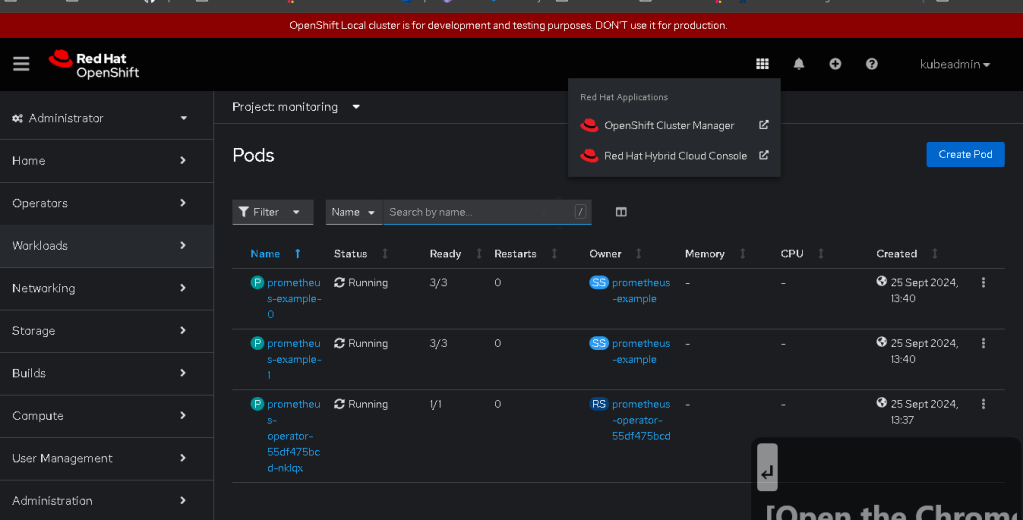This screenshot has width=1023, height=520.
Task: Click Running status of prometheus-example-0
Action: [x=361, y=283]
